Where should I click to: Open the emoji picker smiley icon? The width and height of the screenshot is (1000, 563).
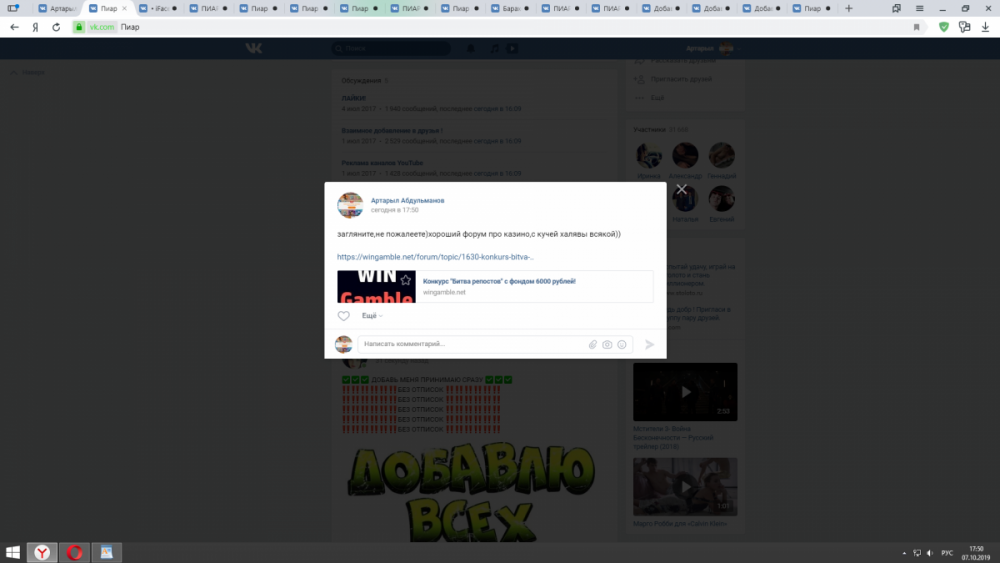[x=622, y=344]
